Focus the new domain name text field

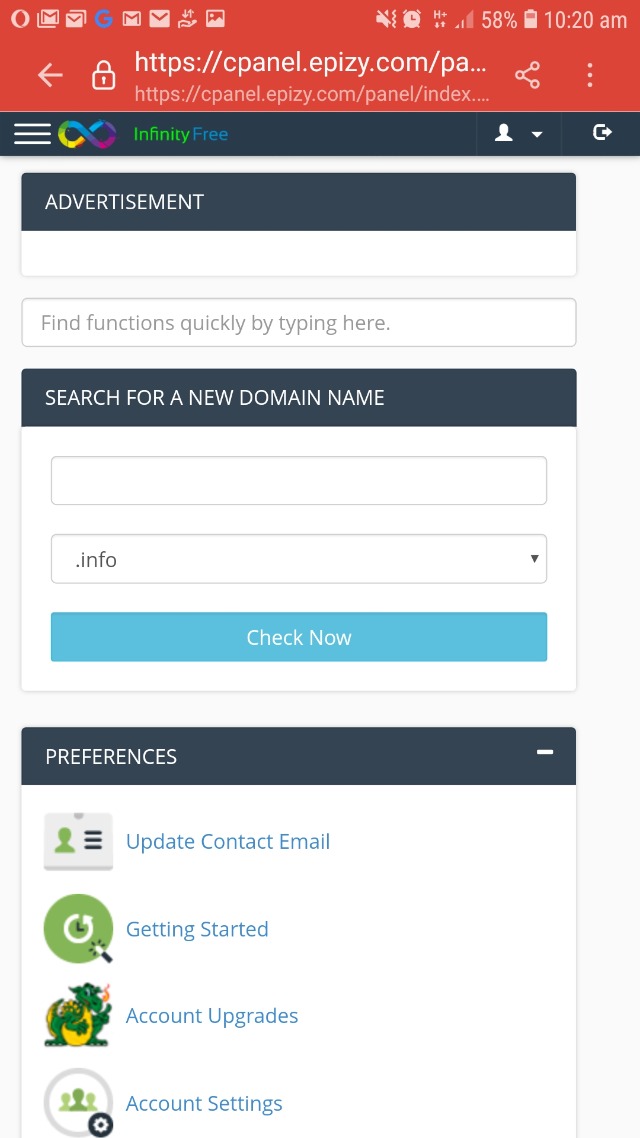click(x=299, y=481)
